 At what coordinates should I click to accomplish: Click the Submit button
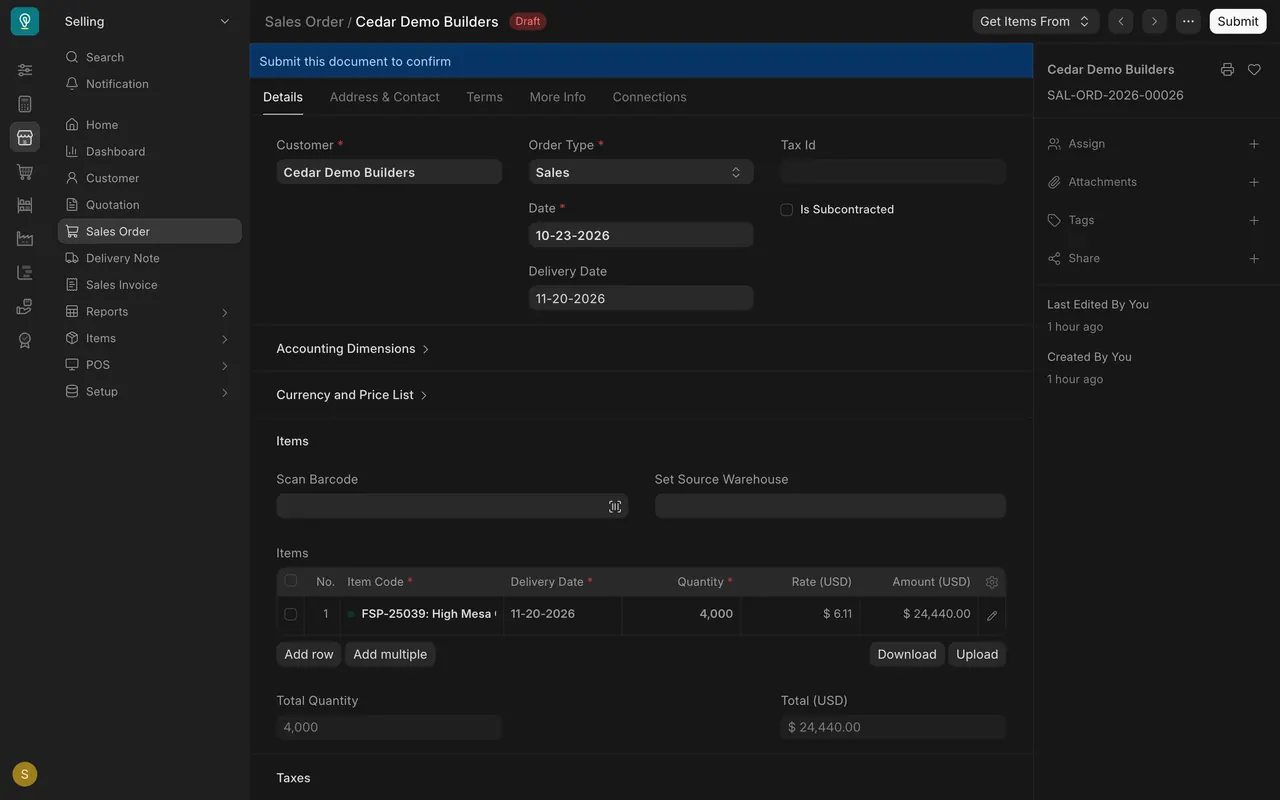[x=1238, y=21]
